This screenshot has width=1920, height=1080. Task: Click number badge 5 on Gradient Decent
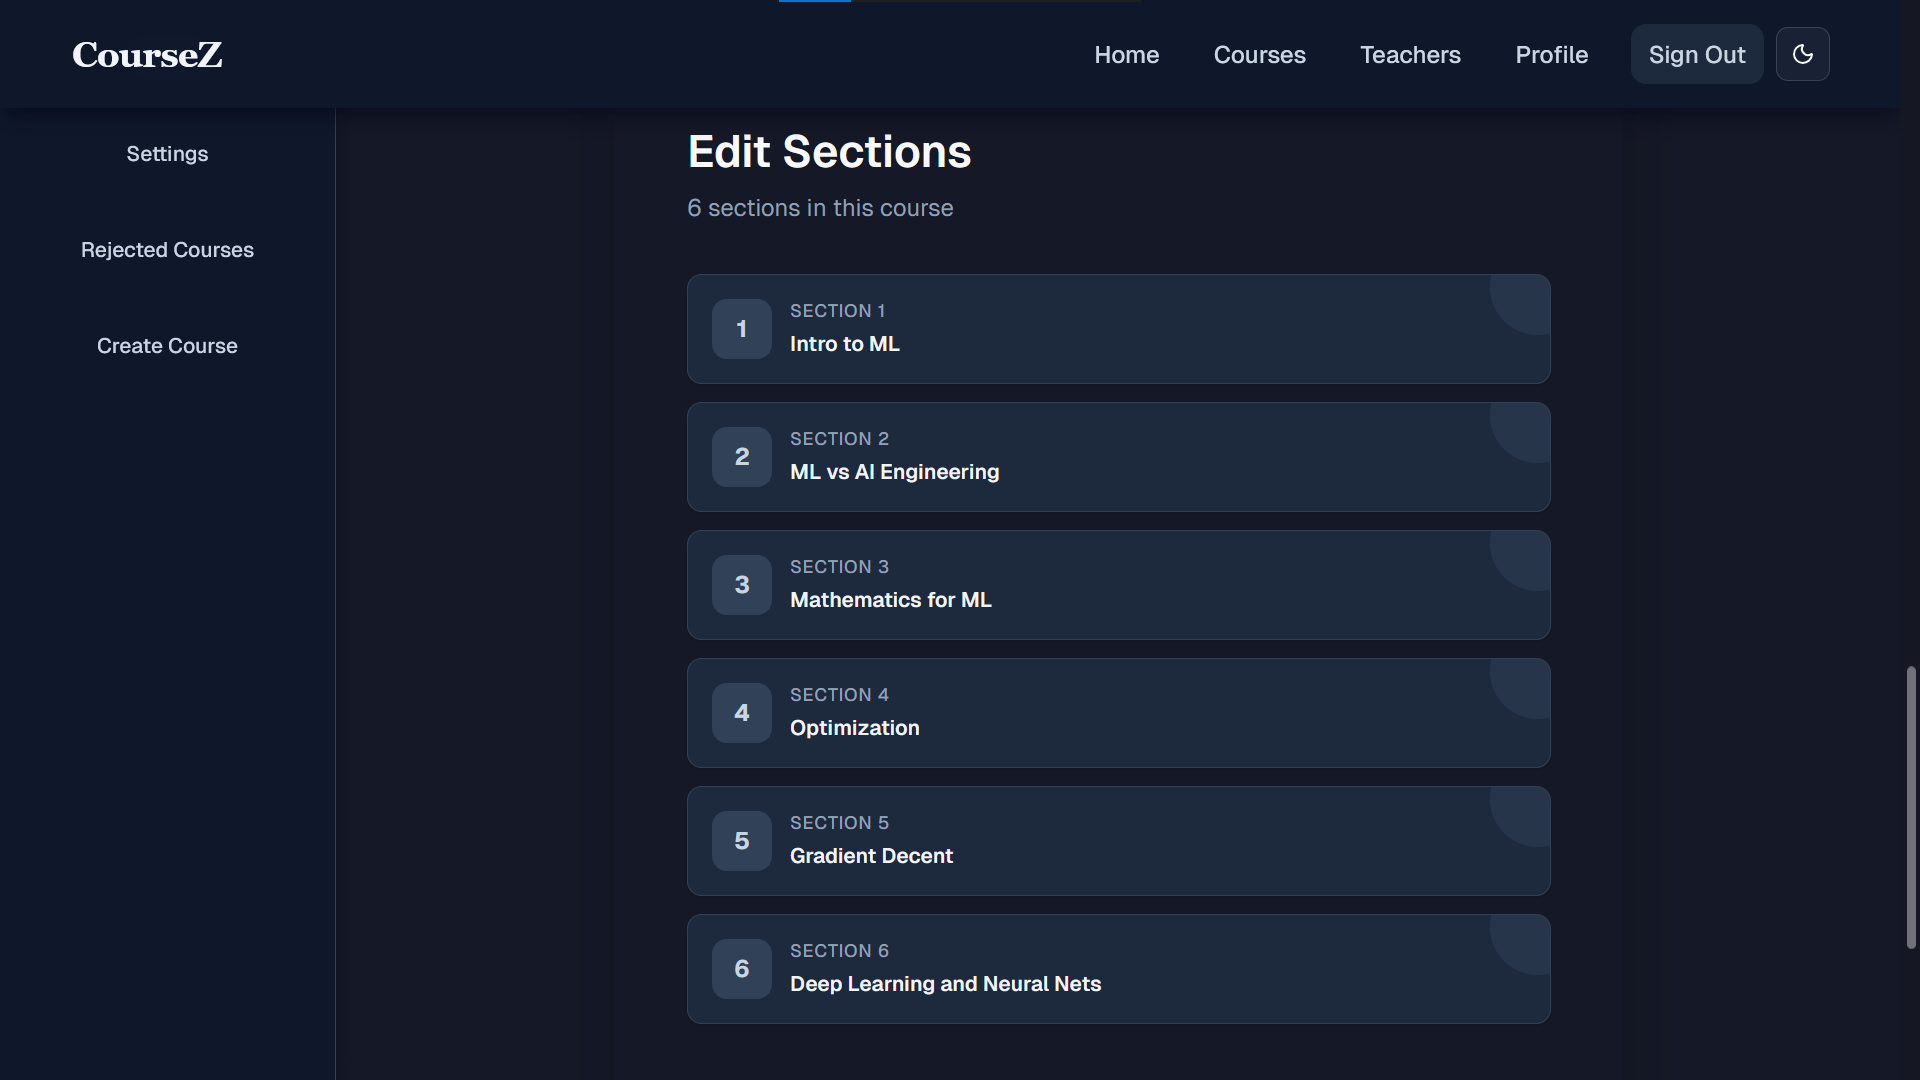tap(741, 841)
